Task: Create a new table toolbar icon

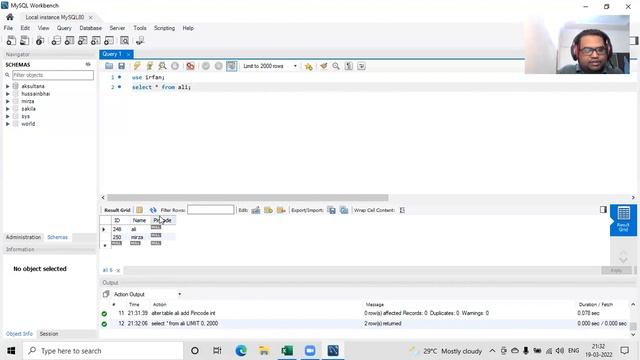Action: 69,40
